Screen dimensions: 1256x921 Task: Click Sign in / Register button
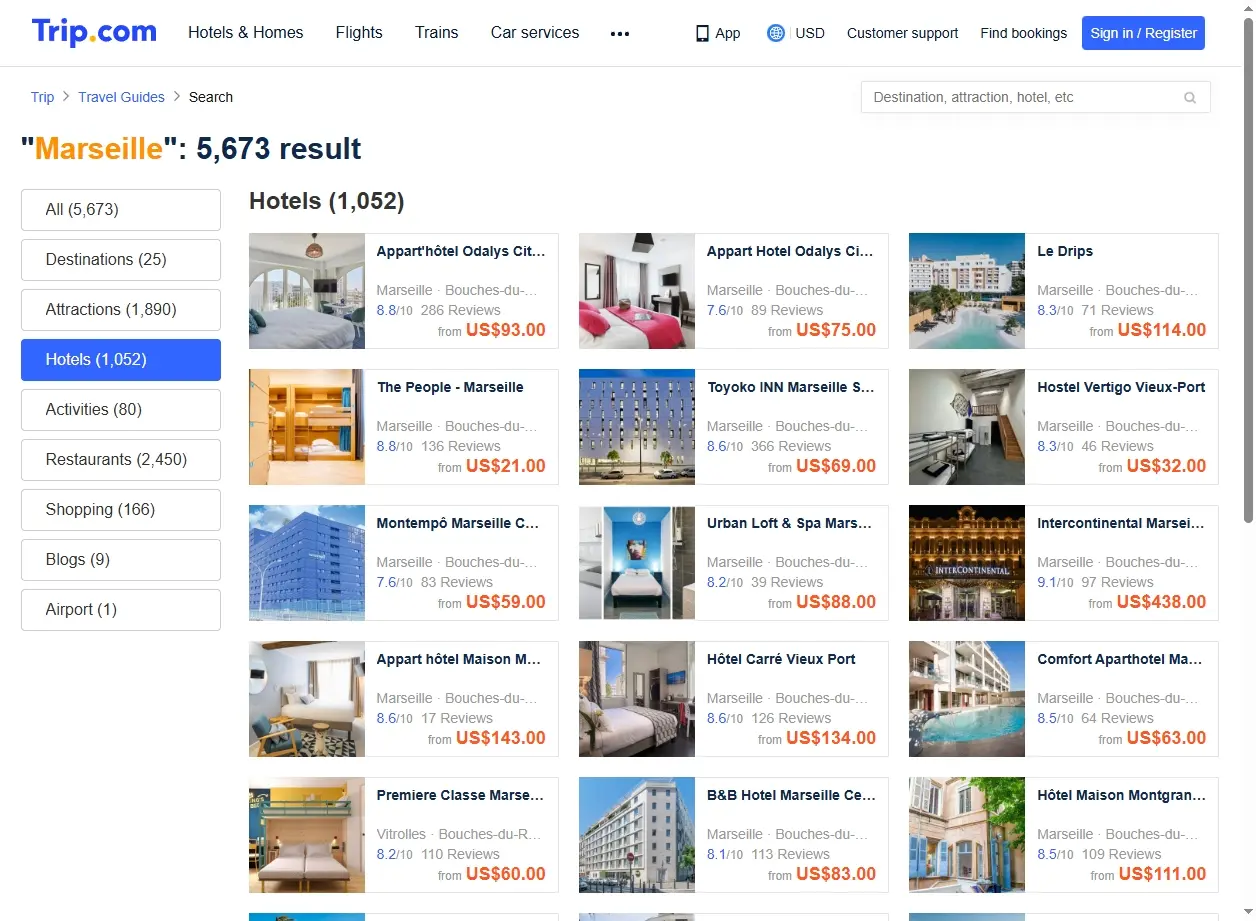click(x=1143, y=33)
